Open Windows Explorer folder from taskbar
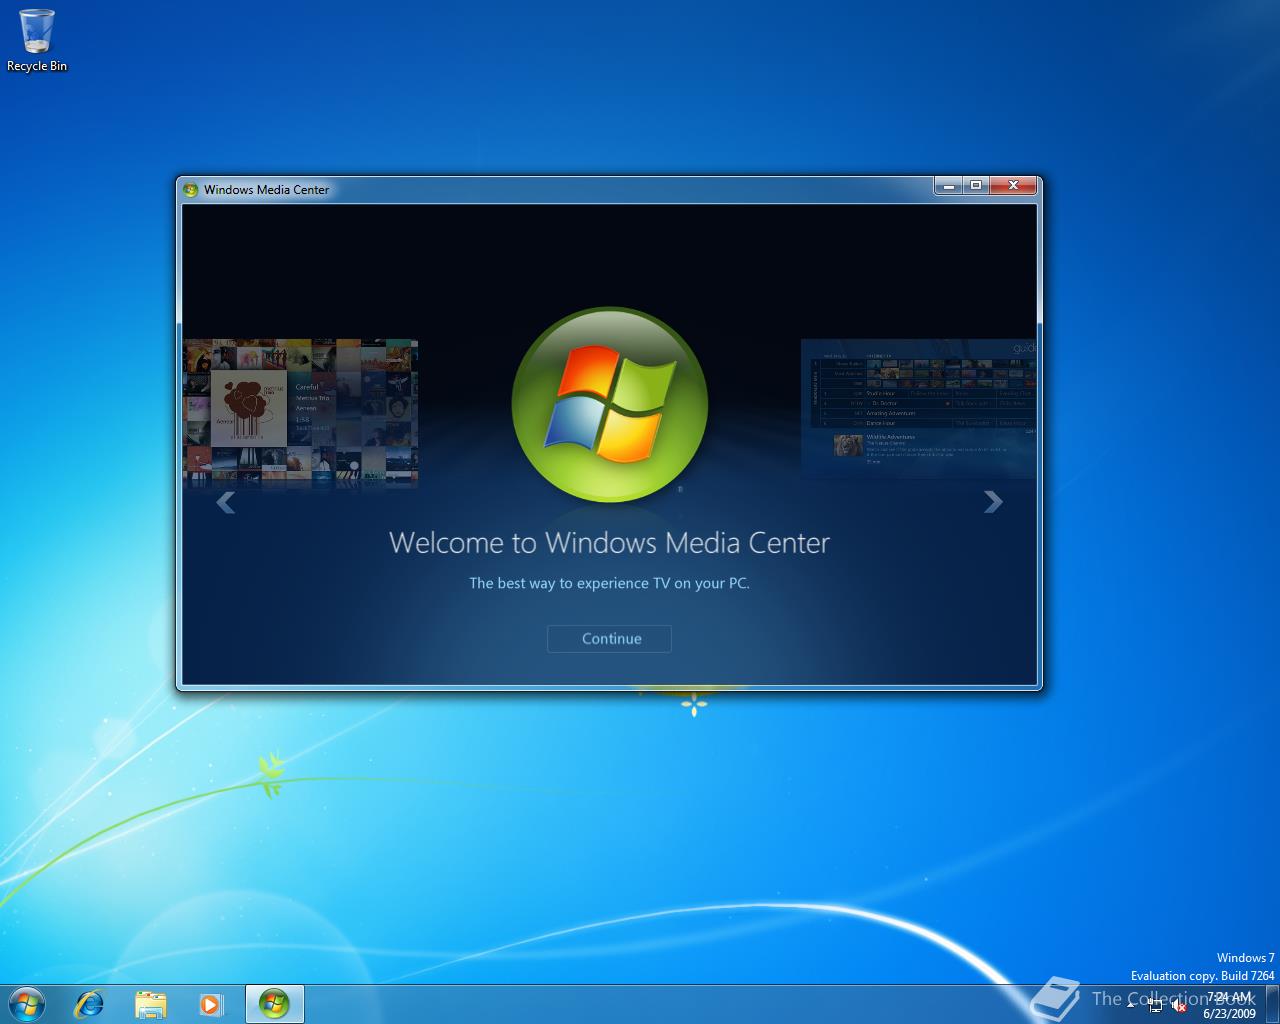 [151, 1004]
